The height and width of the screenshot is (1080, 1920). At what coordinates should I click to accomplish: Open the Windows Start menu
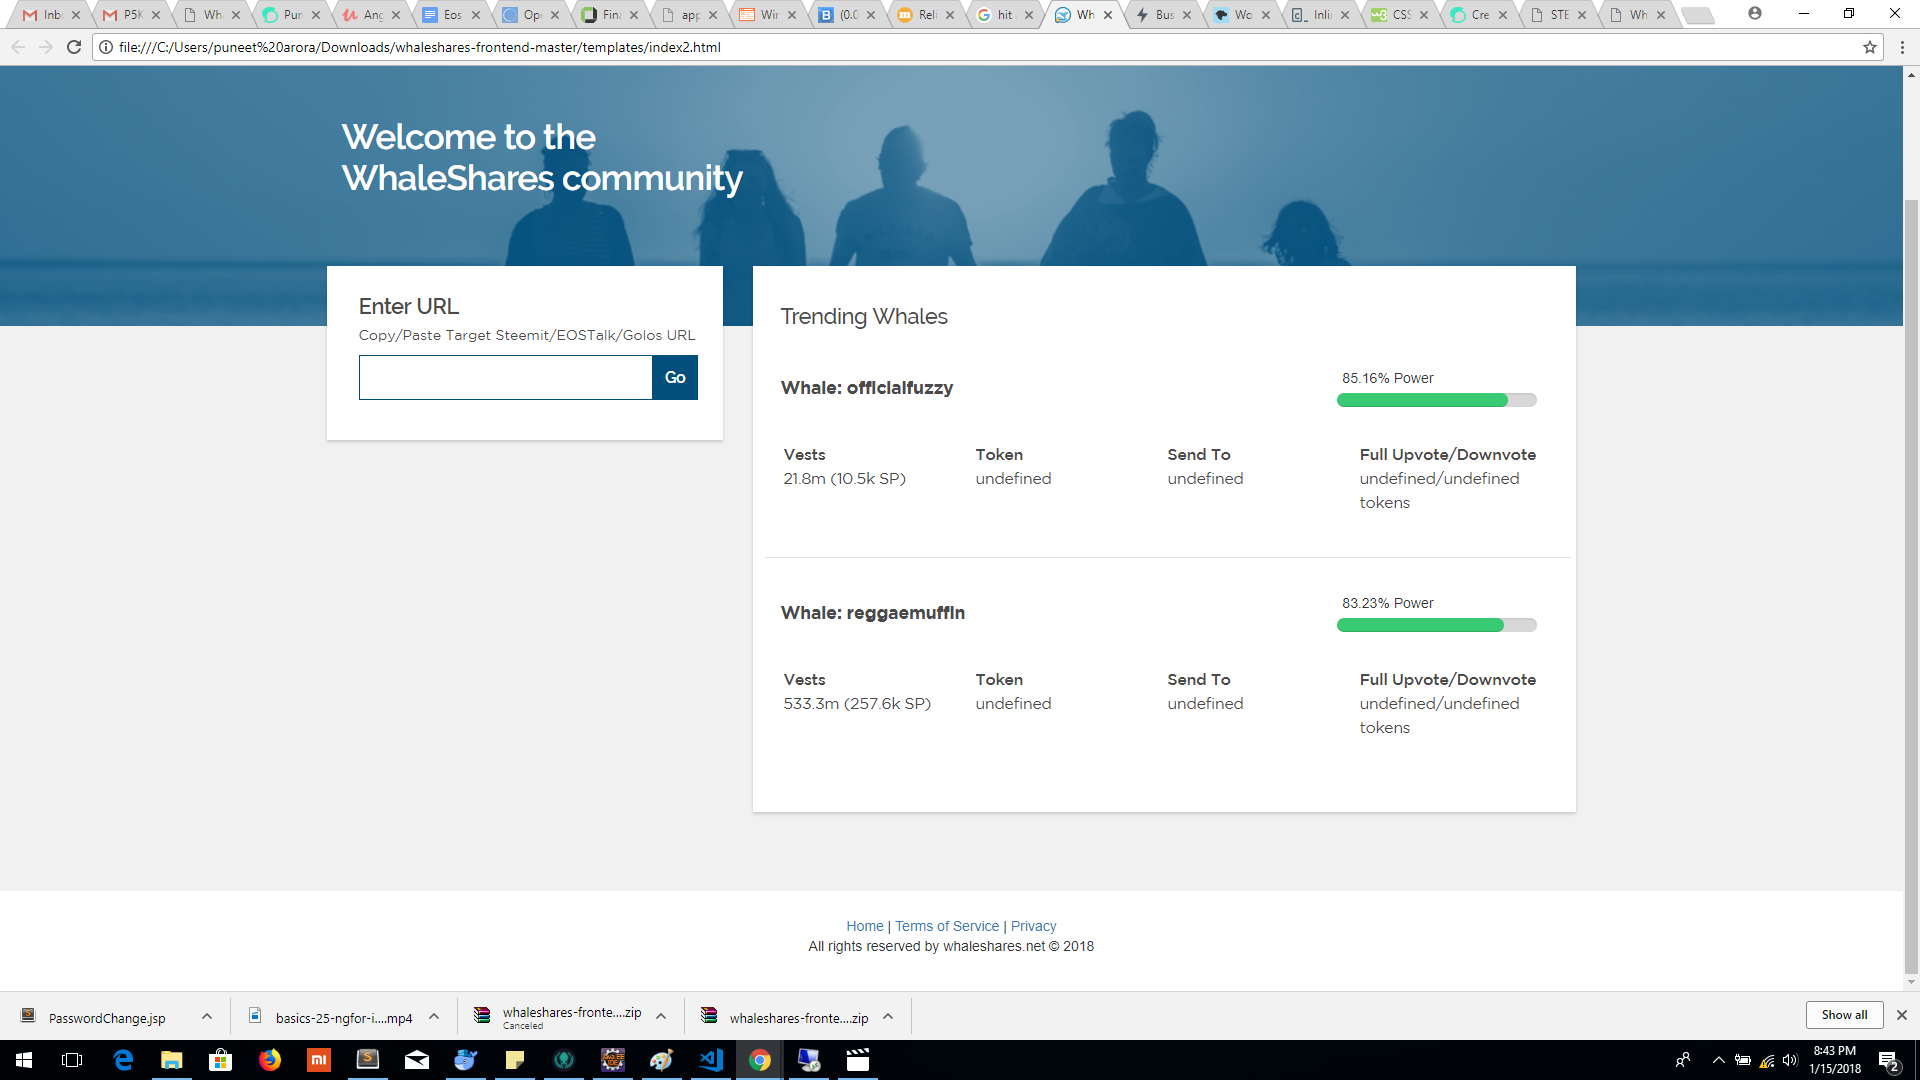coord(24,1060)
